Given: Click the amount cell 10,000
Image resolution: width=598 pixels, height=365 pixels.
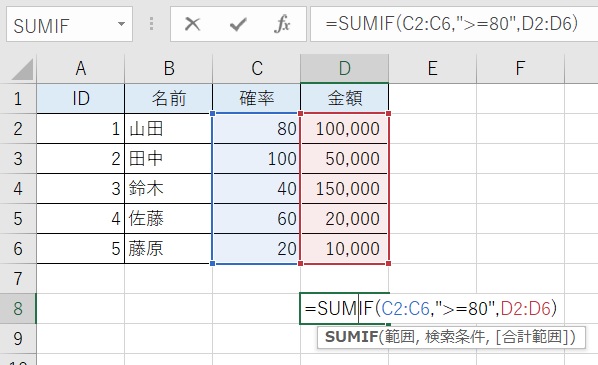Looking at the screenshot, I should coord(344,249).
